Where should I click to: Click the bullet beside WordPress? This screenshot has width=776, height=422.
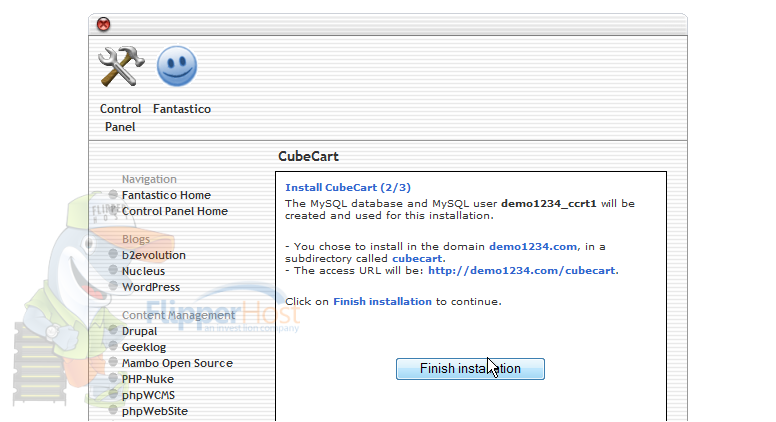(113, 286)
